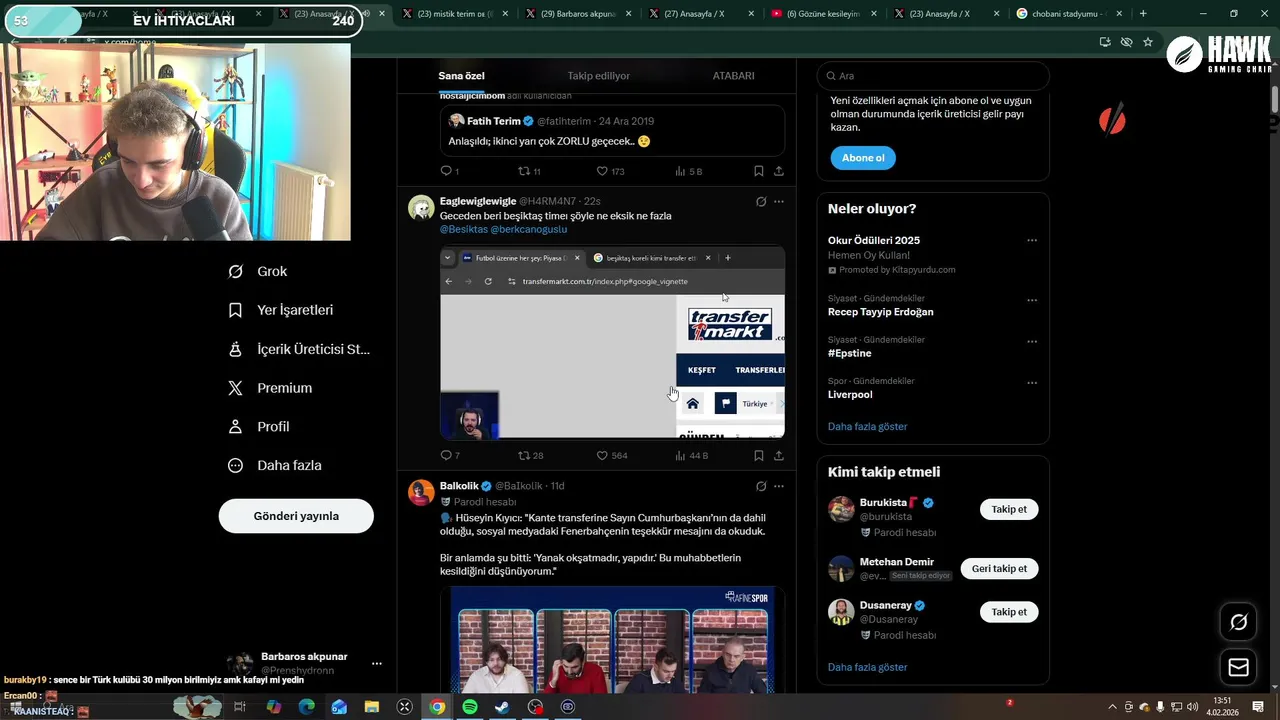Show more accounts under Kimi takip etmeli
Screen dimensions: 1280x720
[x=867, y=667]
